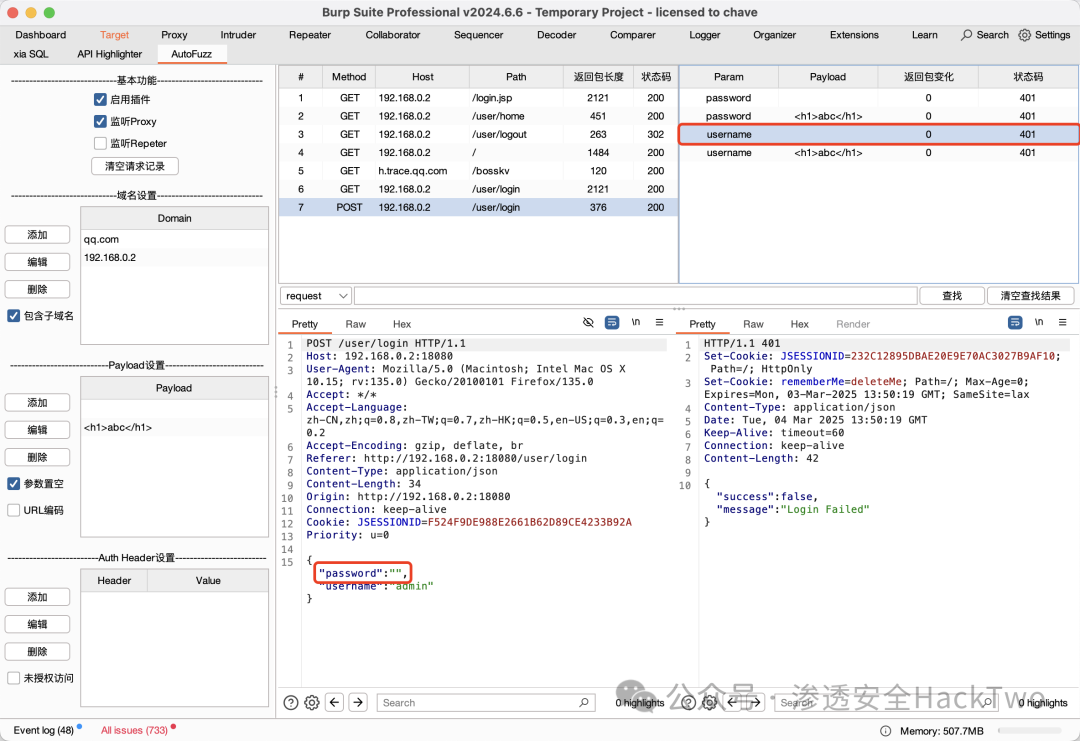This screenshot has height=741, width=1080.
Task: Click the blue Event log notification dot
Action: 80,727
